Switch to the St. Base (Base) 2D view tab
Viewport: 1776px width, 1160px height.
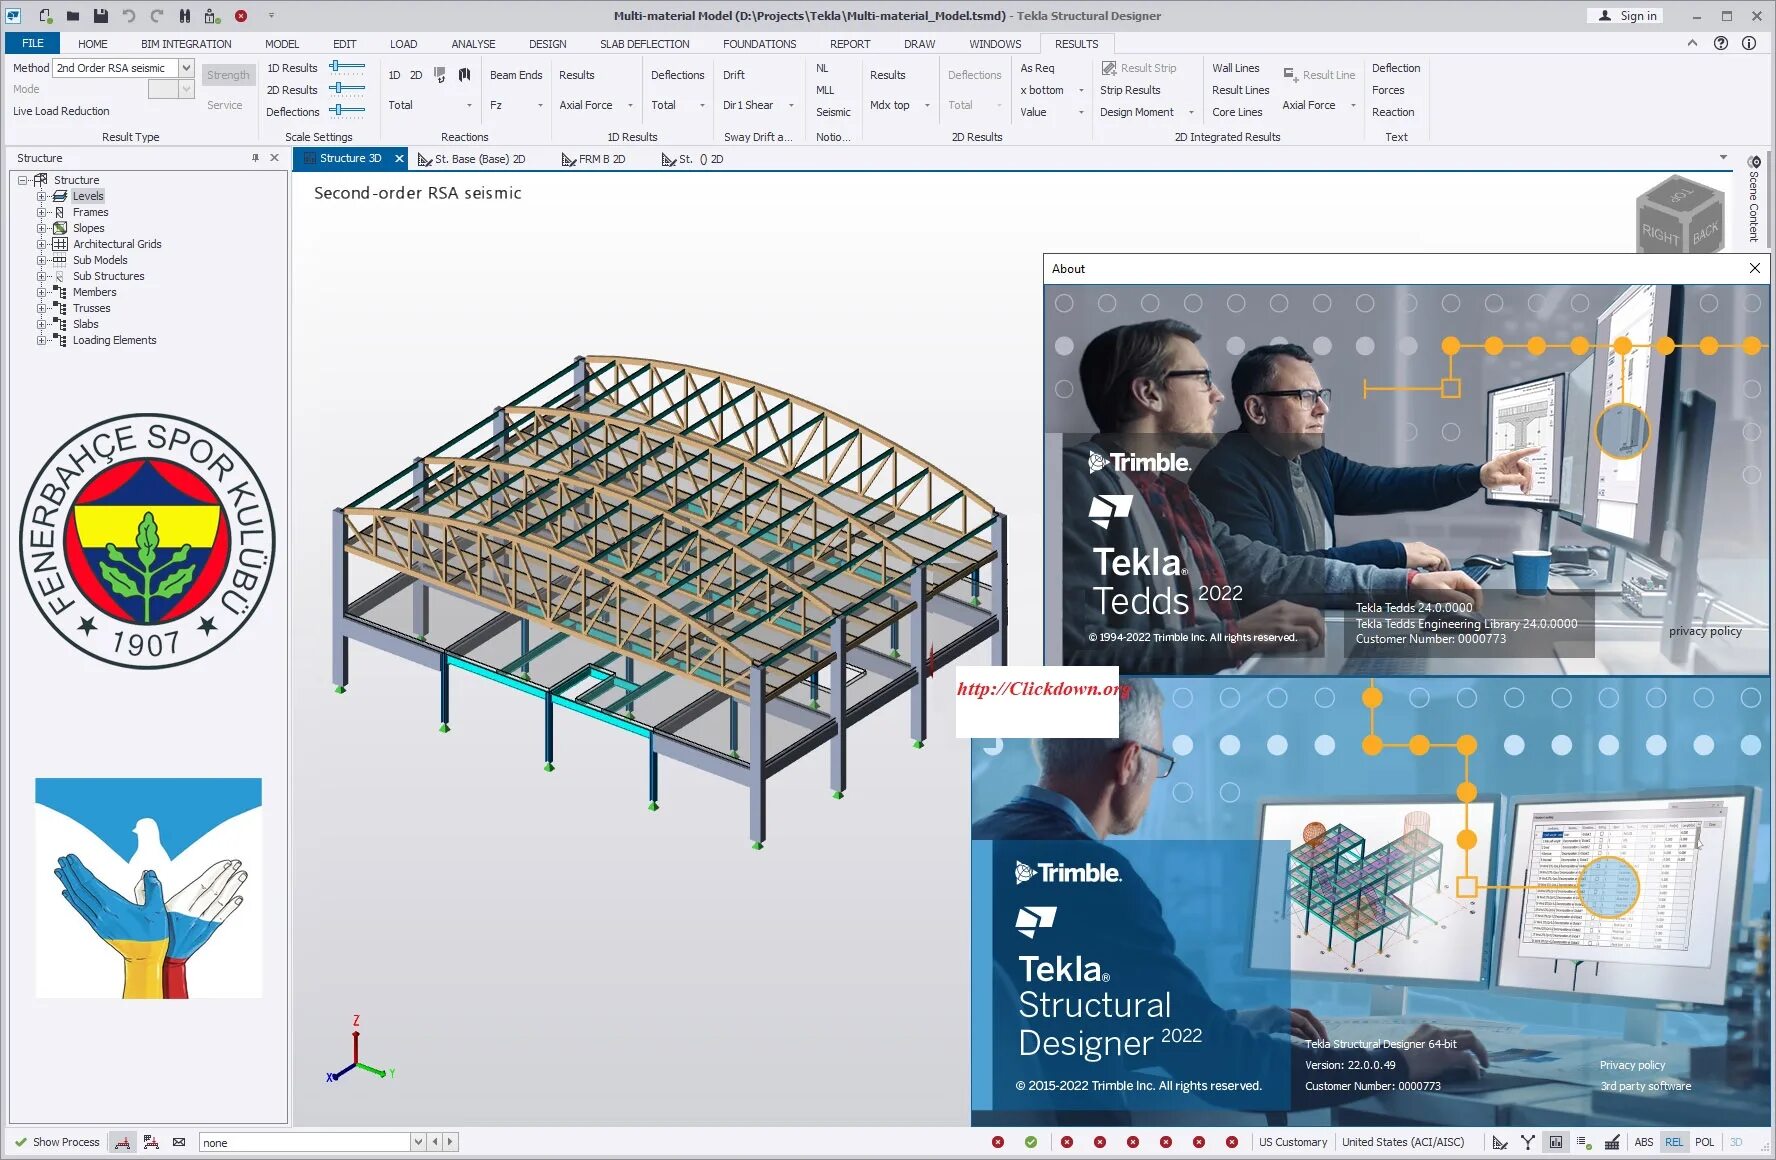click(x=471, y=159)
